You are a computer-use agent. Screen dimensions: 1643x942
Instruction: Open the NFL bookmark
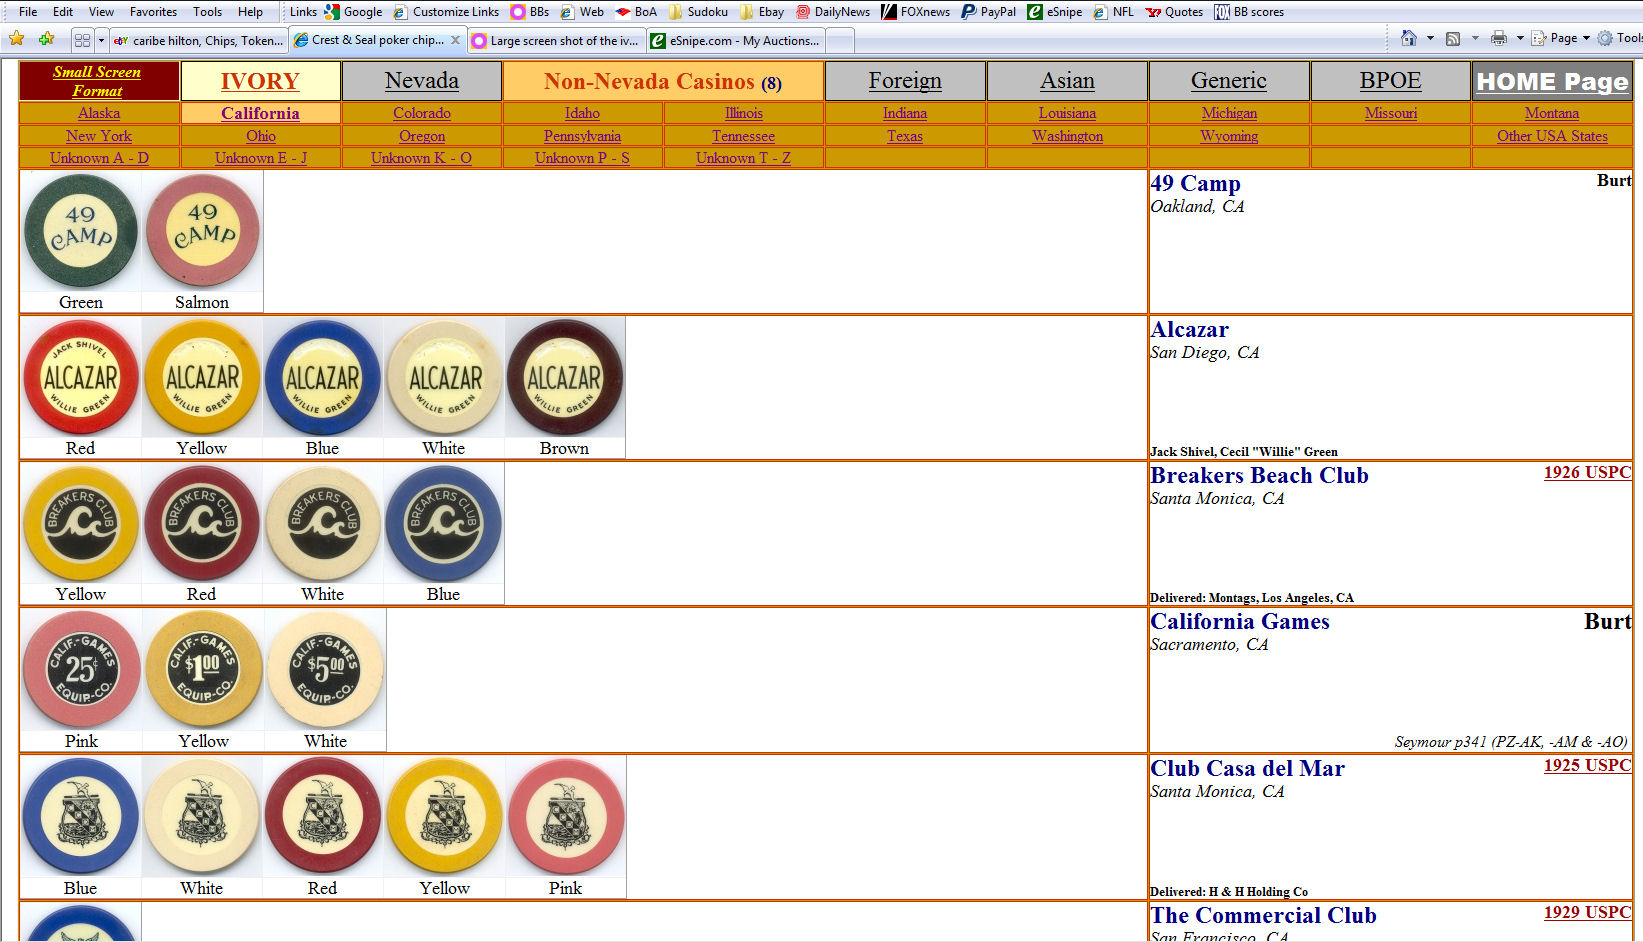pos(1114,12)
